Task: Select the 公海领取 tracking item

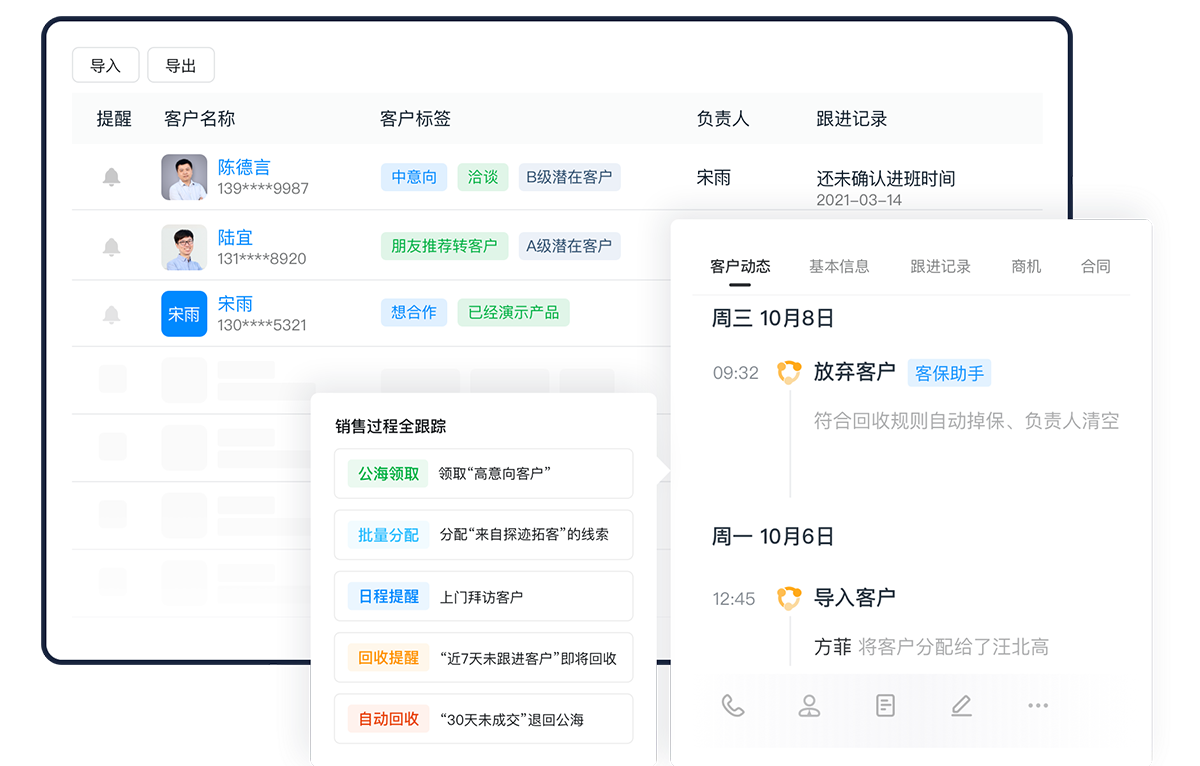Action: tap(483, 474)
